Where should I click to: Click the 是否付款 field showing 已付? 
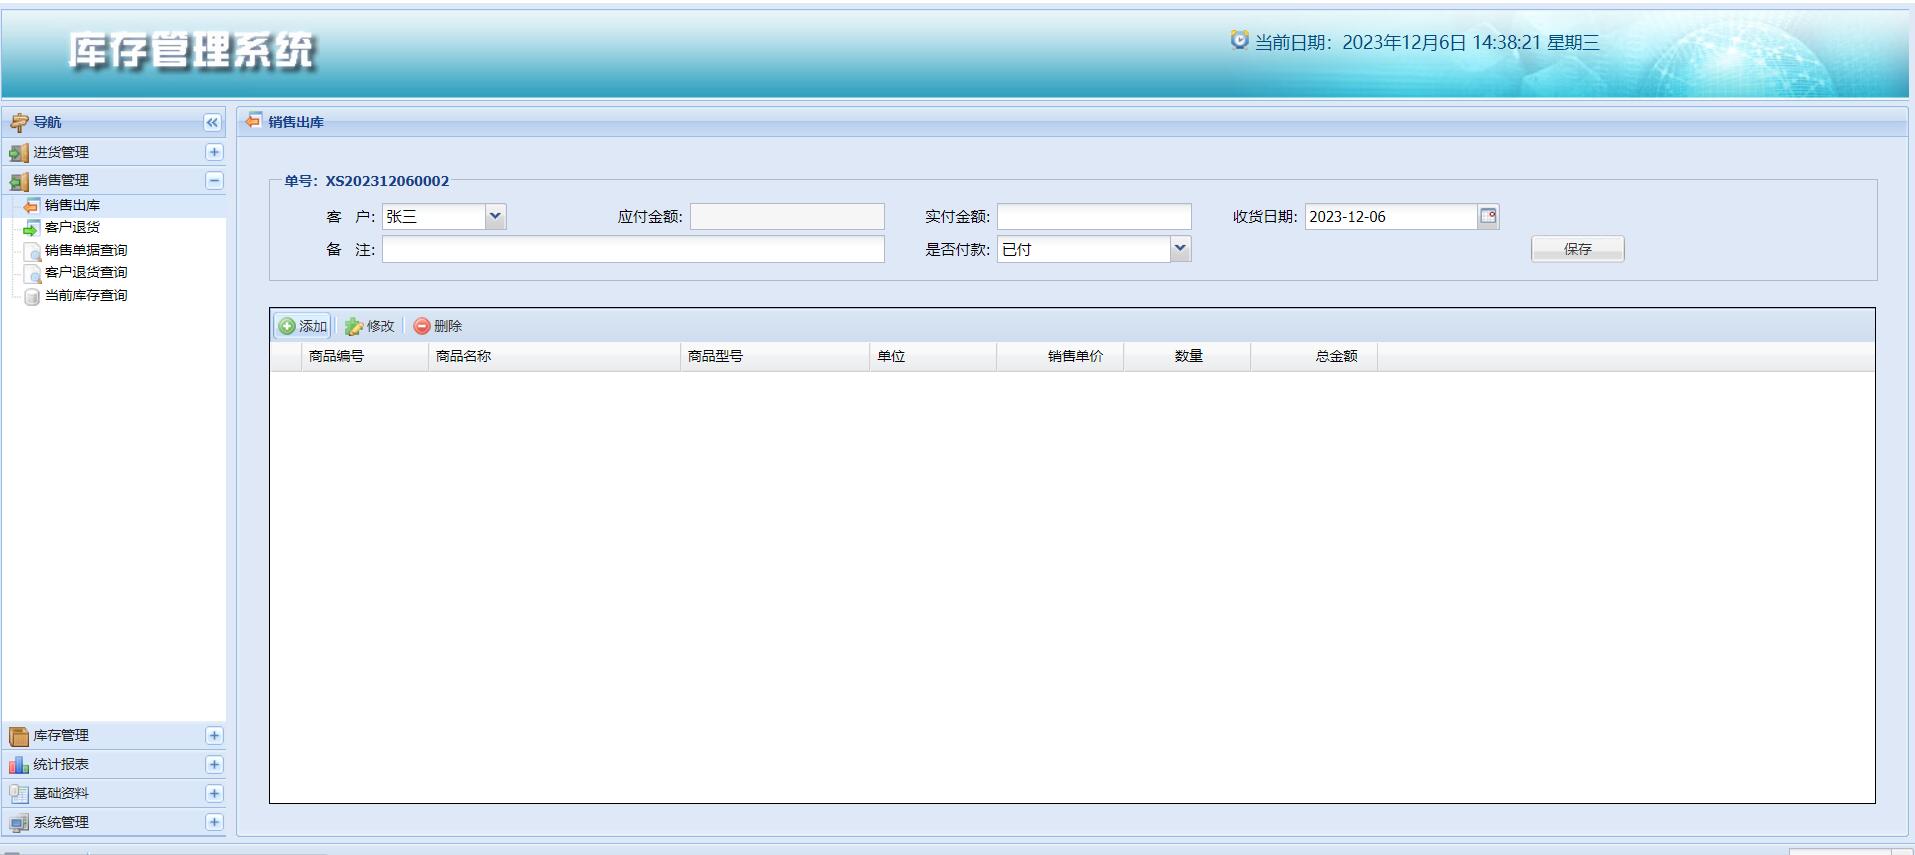pos(1084,249)
